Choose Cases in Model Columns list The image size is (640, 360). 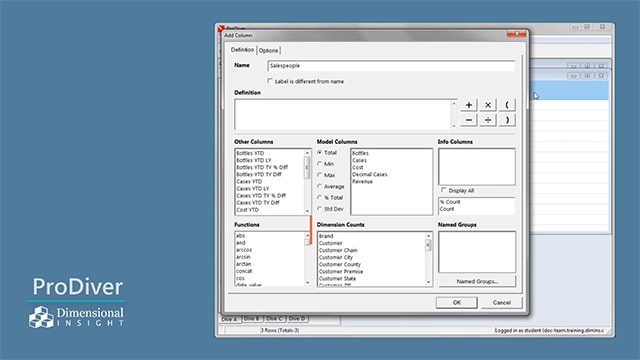click(359, 160)
